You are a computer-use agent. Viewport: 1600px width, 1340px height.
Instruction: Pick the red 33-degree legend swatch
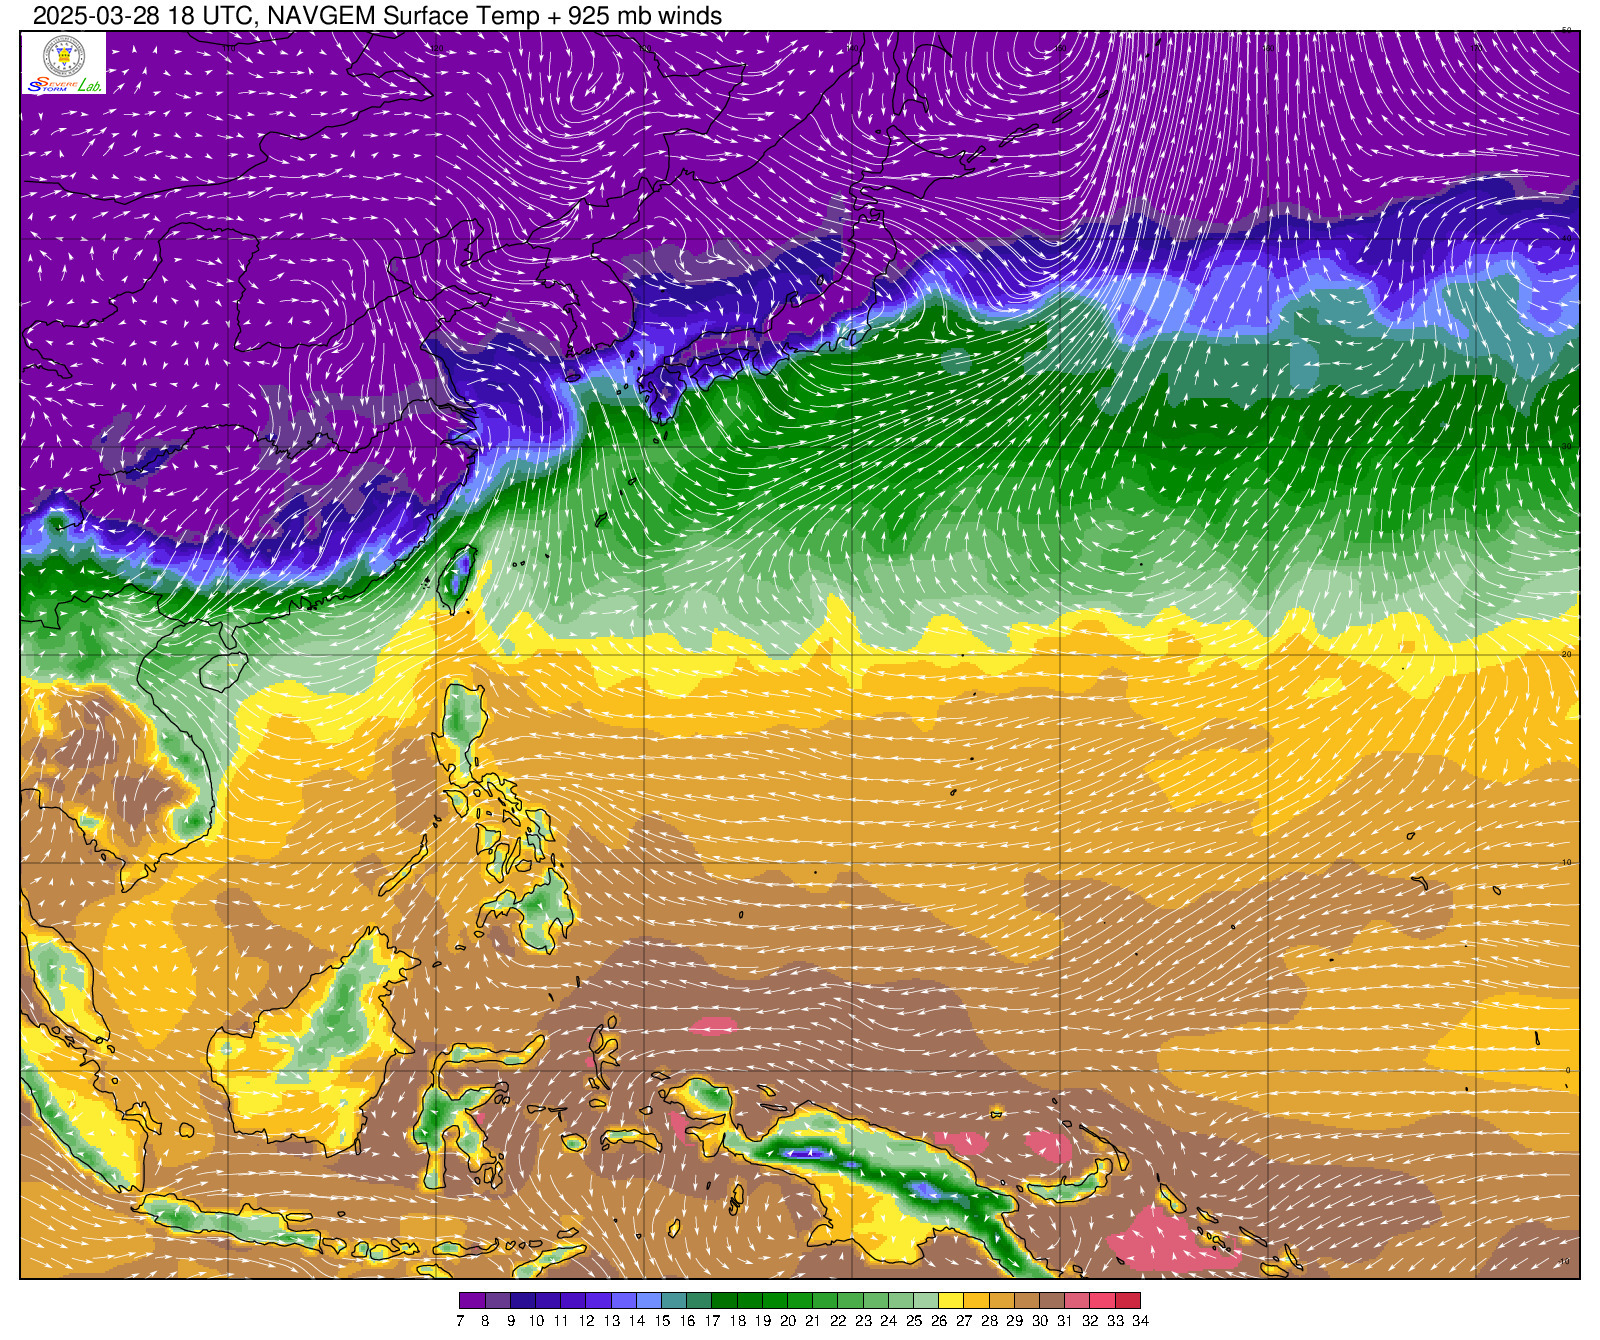pyautogui.click(x=1128, y=1300)
